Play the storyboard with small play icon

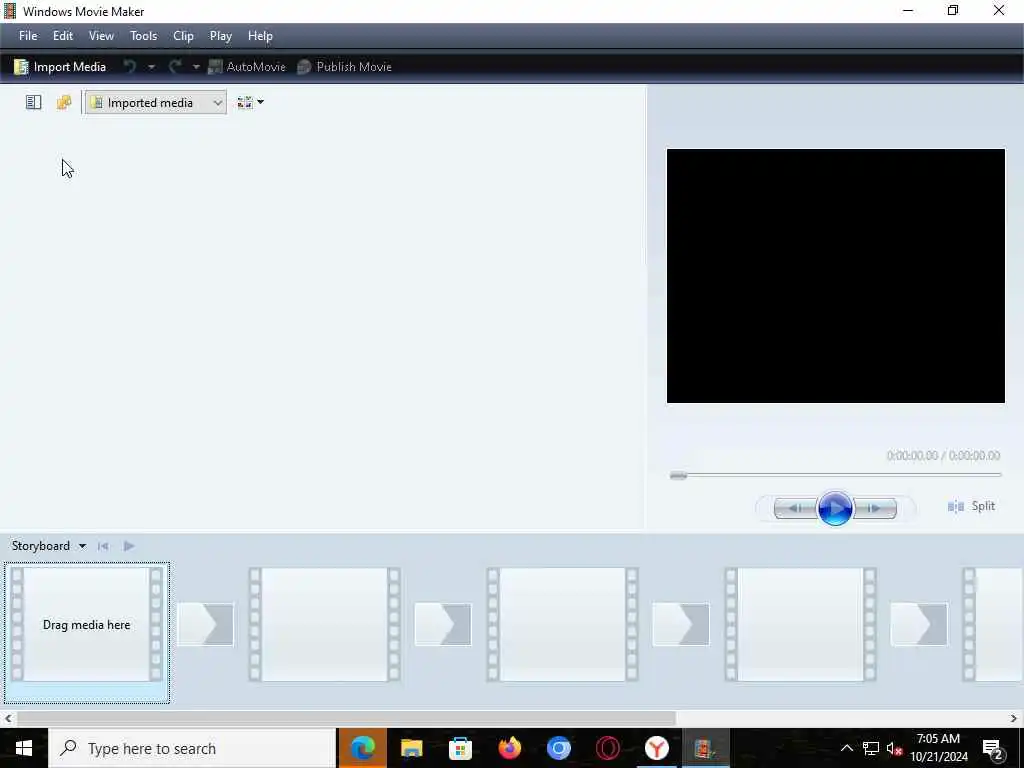pos(129,546)
